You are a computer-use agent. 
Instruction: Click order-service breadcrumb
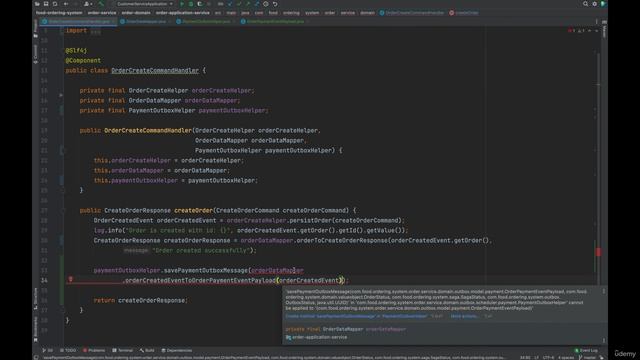coord(102,13)
